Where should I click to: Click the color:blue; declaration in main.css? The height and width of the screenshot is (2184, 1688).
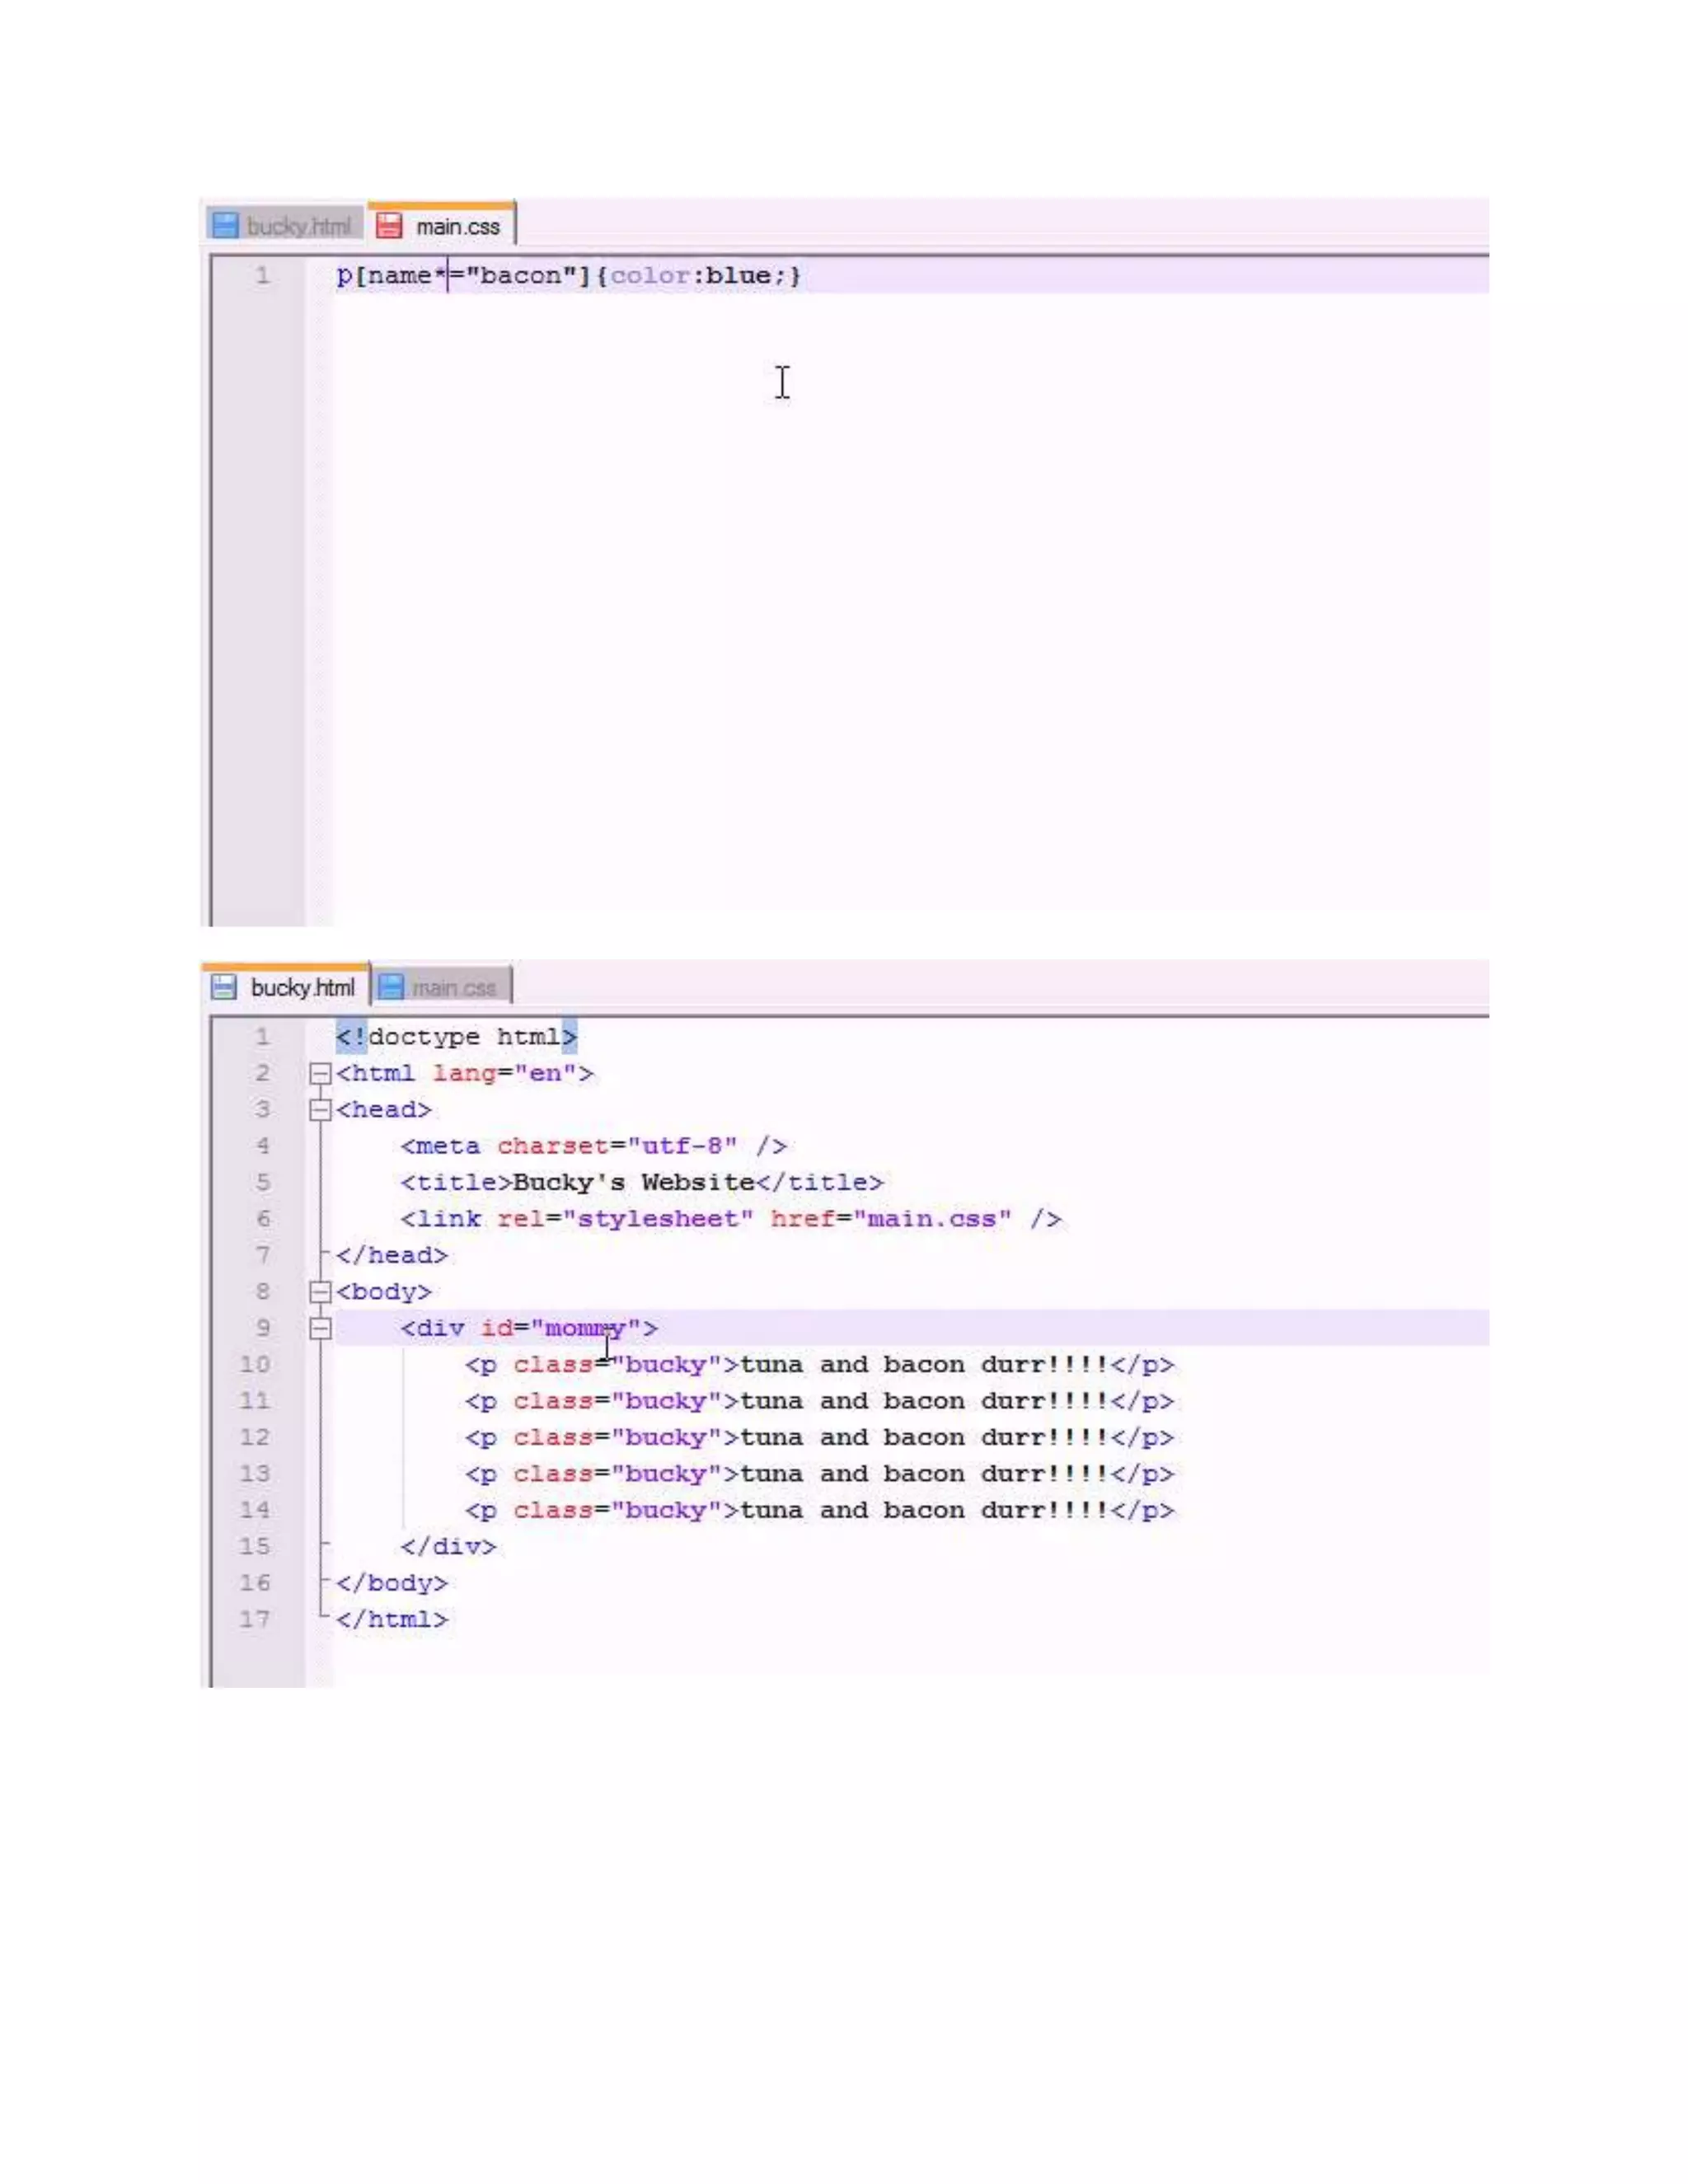coord(700,275)
